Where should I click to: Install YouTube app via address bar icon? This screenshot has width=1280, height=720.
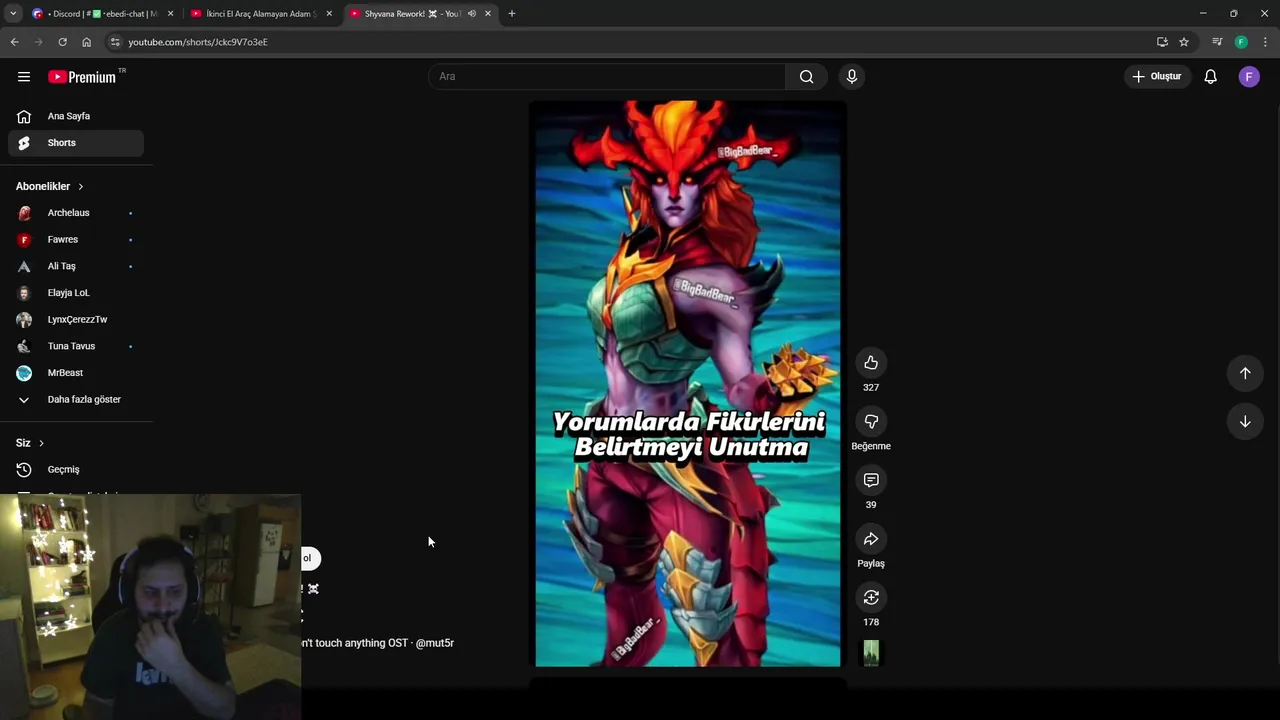pos(1162,42)
